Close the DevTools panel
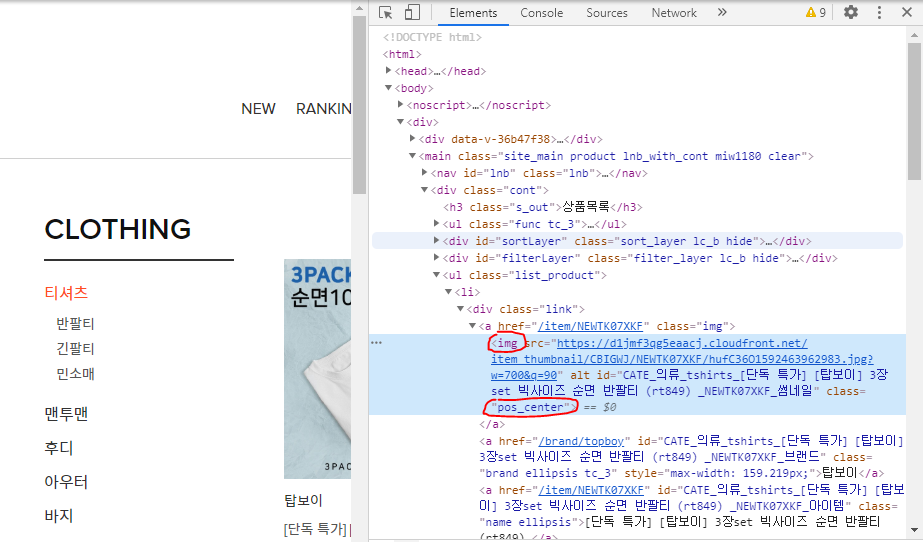The image size is (923, 542). 907,12
